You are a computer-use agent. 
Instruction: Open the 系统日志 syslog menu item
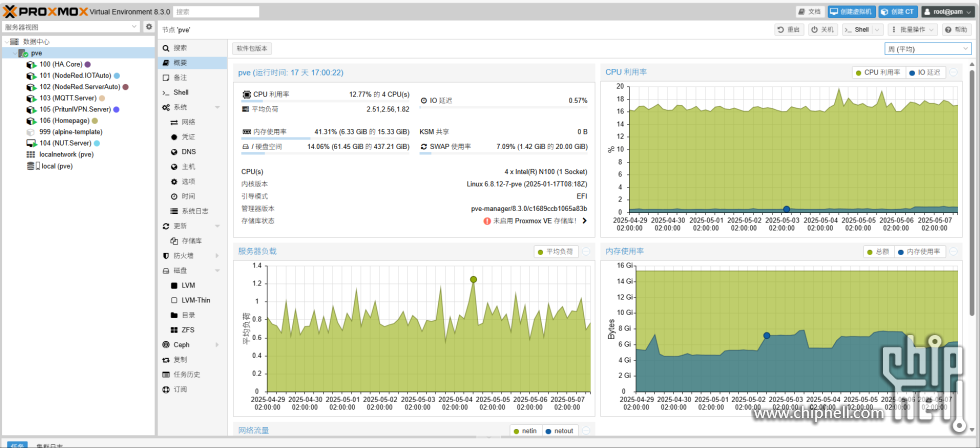pyautogui.click(x=192, y=211)
